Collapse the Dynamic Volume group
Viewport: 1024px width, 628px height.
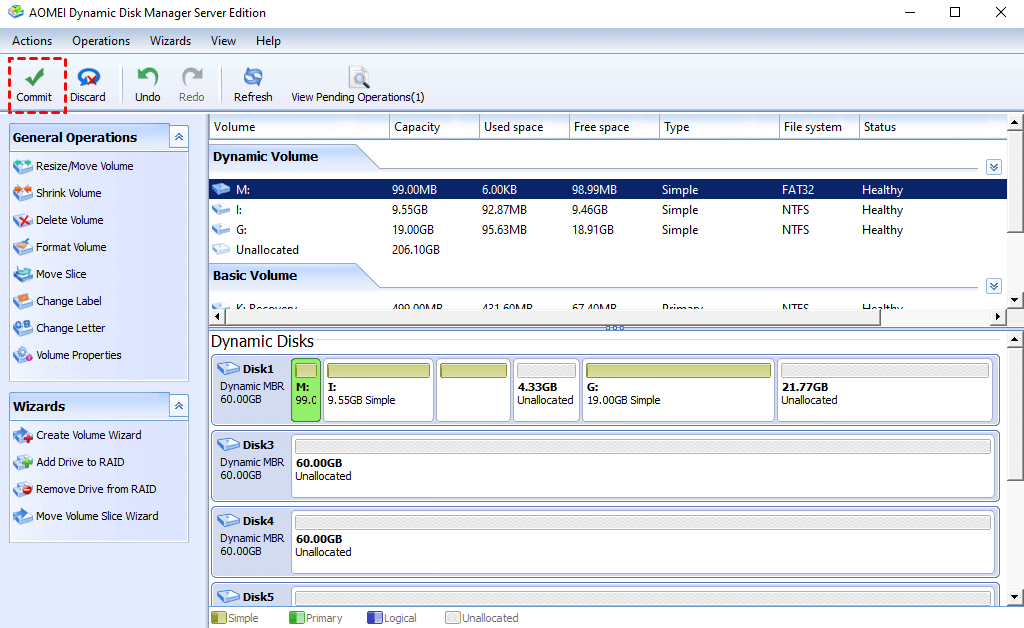click(x=994, y=167)
